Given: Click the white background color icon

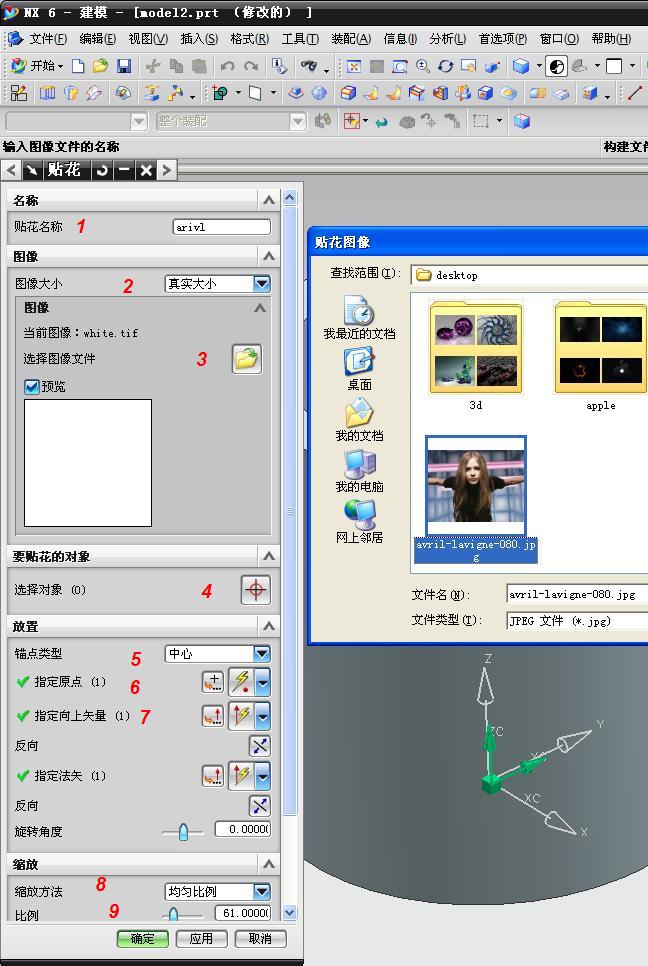Looking at the screenshot, I should pyautogui.click(x=614, y=66).
